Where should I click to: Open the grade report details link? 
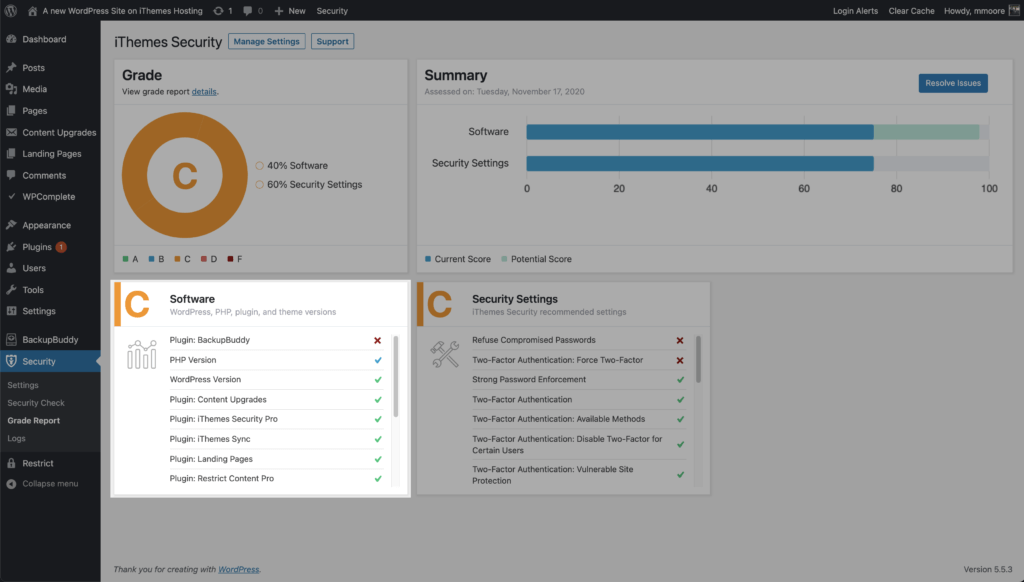tap(204, 91)
